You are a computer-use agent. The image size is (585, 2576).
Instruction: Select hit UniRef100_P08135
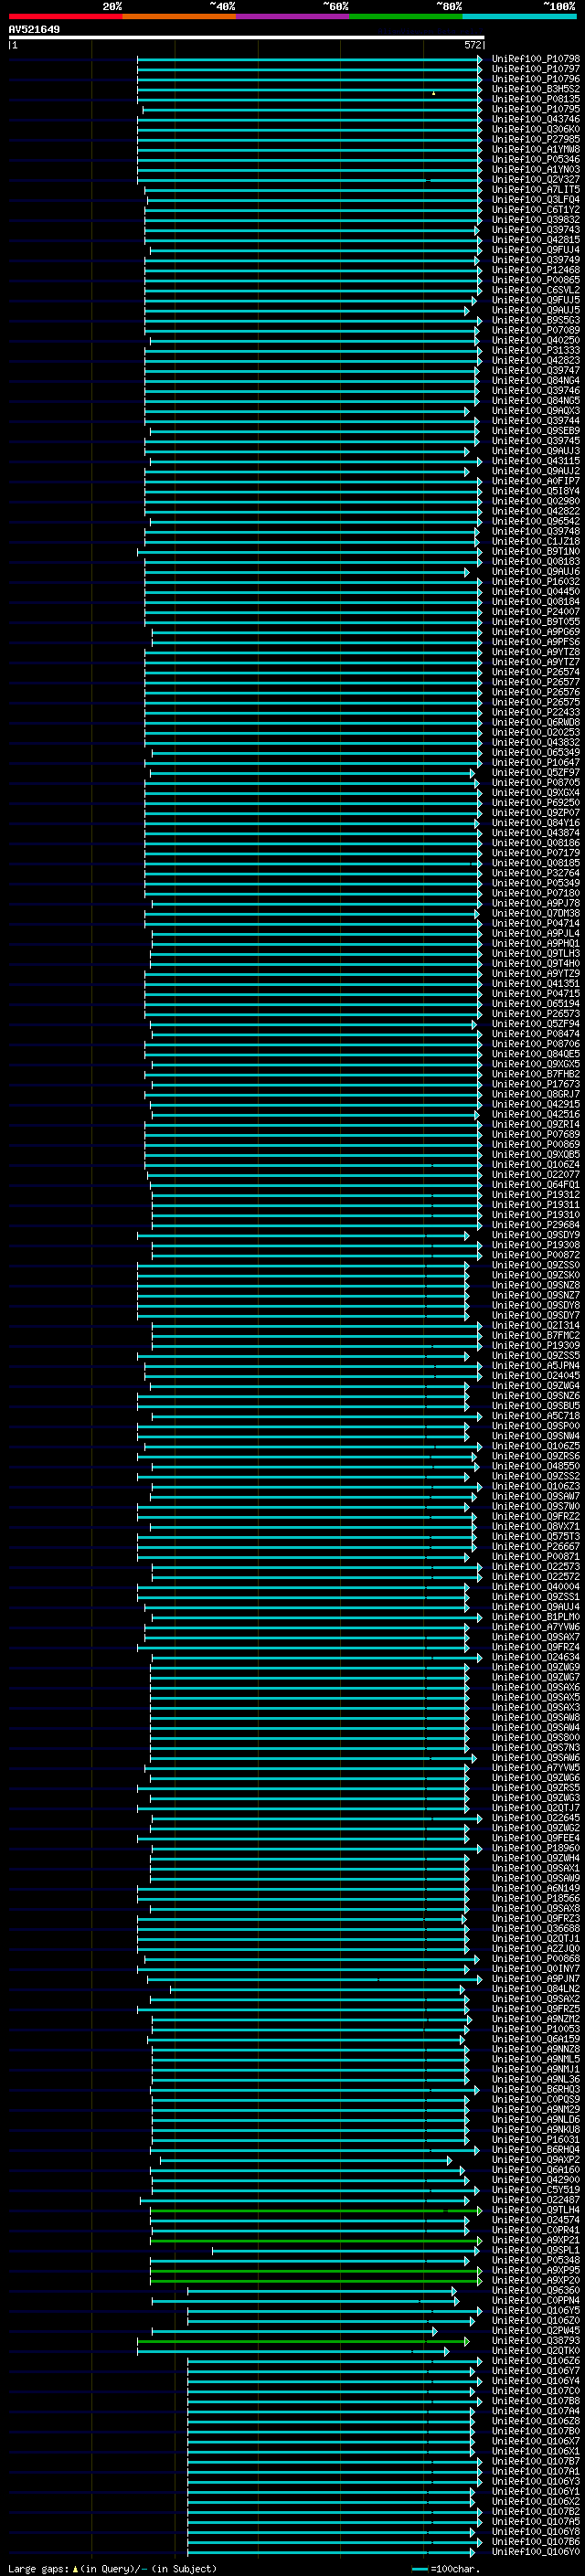pyautogui.click(x=536, y=99)
